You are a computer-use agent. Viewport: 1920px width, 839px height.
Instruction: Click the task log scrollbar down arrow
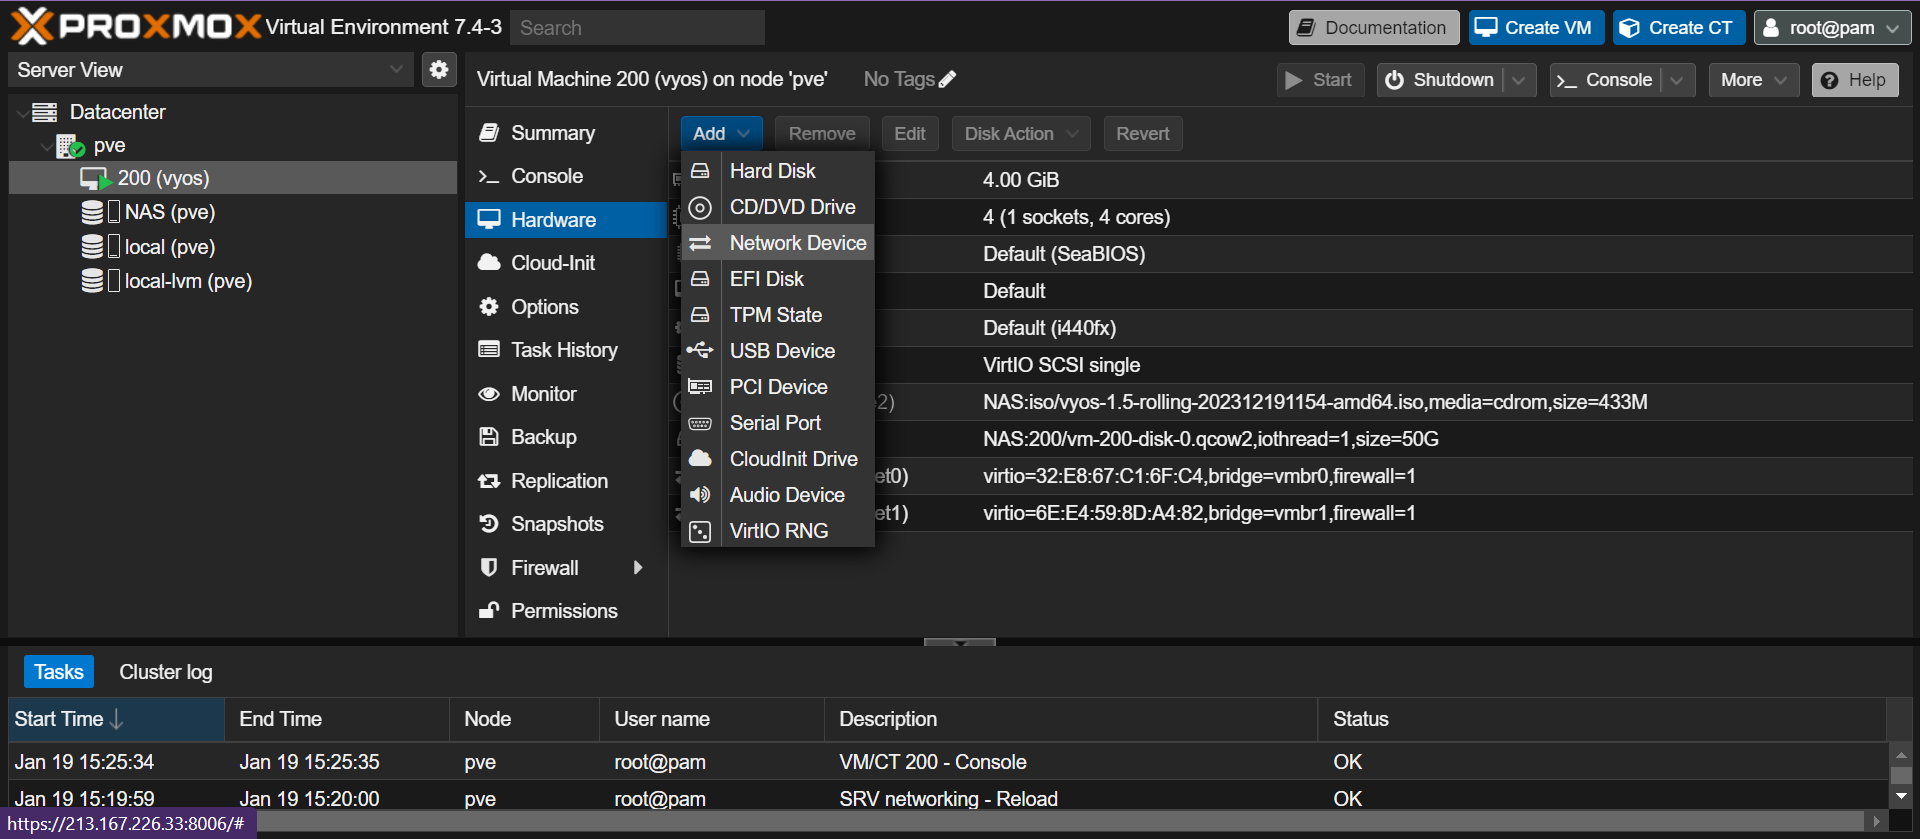[x=1902, y=797]
